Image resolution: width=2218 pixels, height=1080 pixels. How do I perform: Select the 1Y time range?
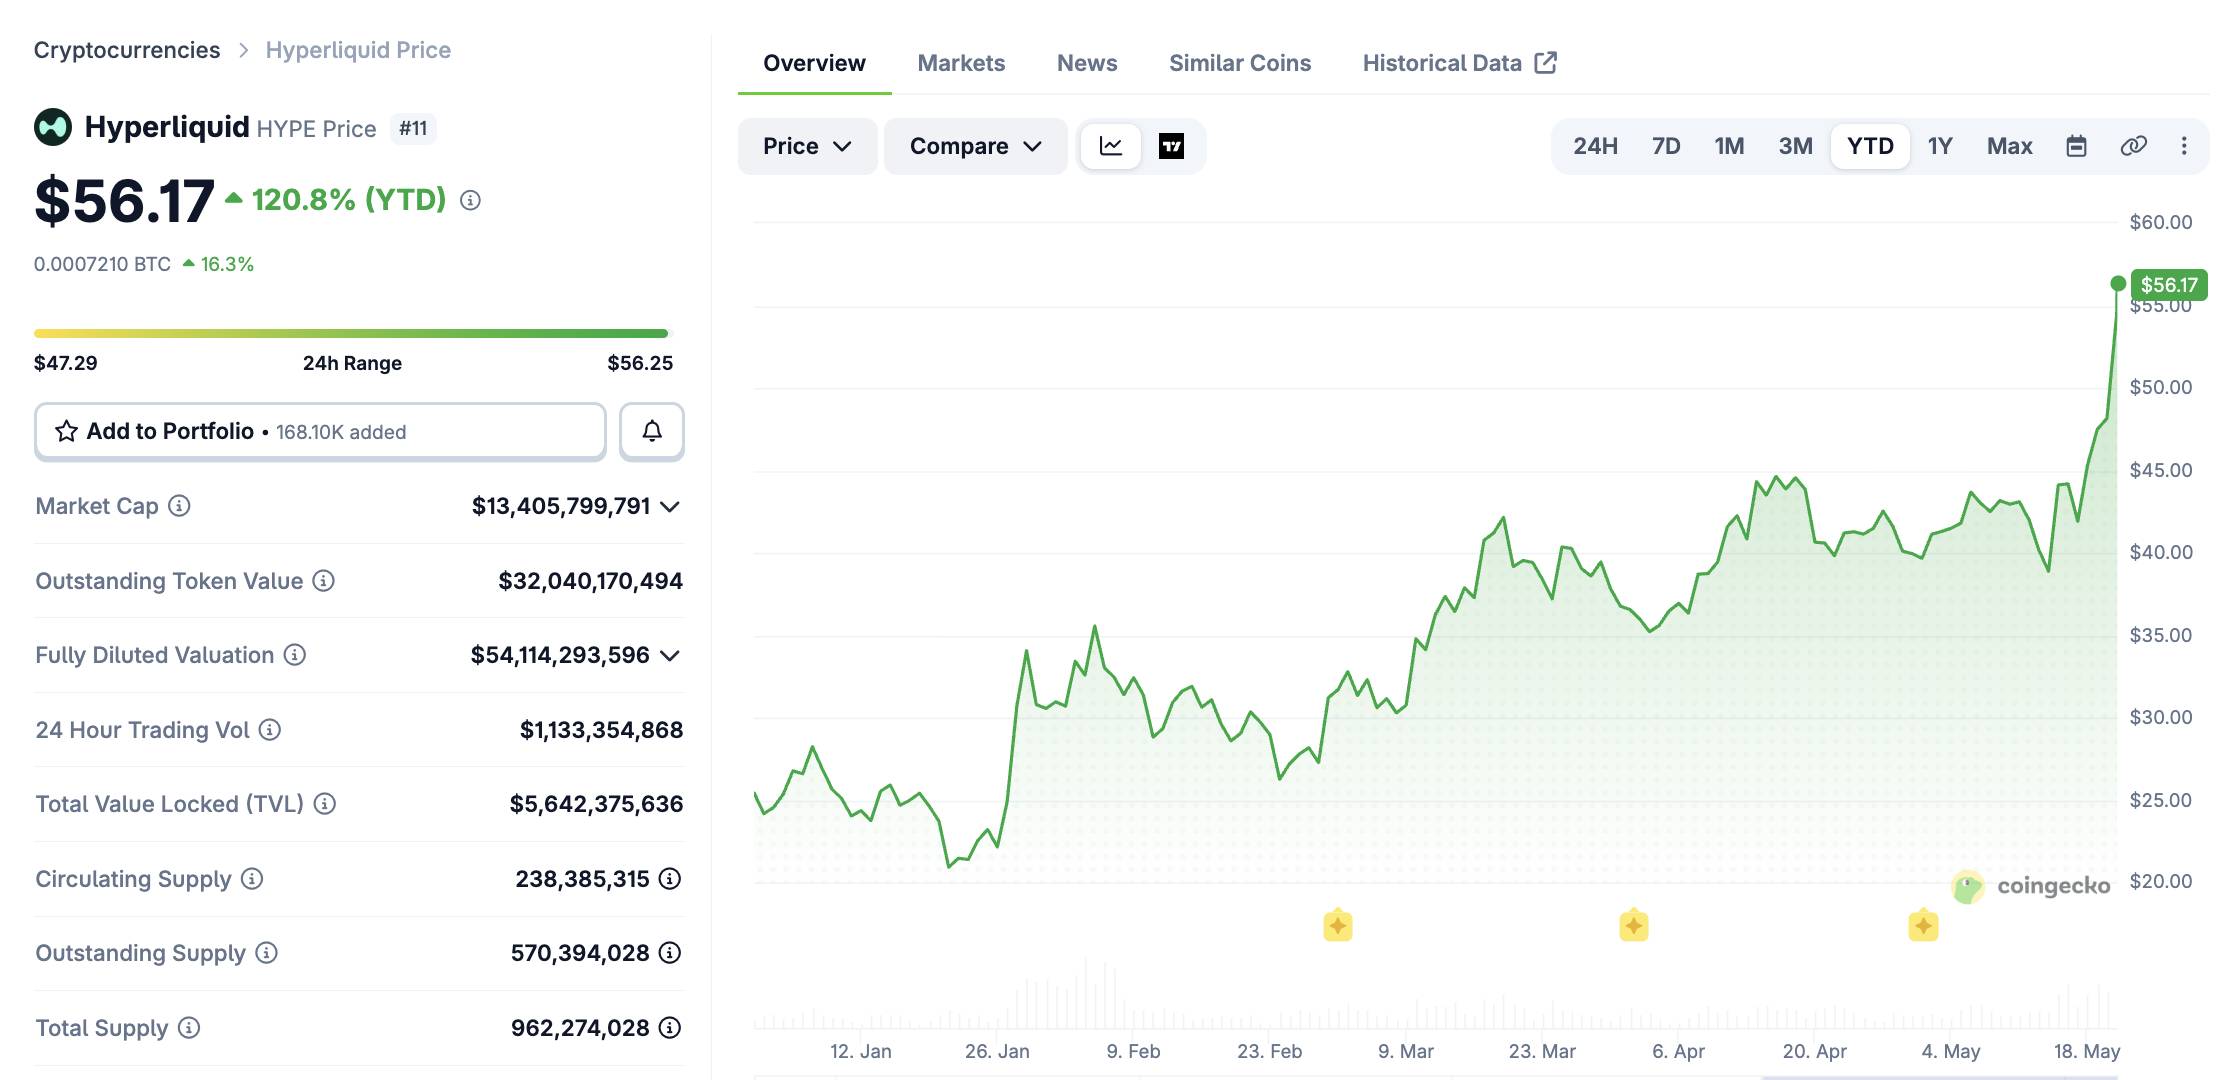(x=1940, y=146)
